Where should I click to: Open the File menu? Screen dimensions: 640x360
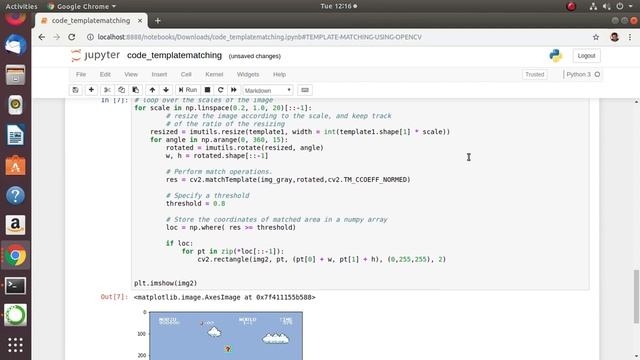click(x=81, y=74)
